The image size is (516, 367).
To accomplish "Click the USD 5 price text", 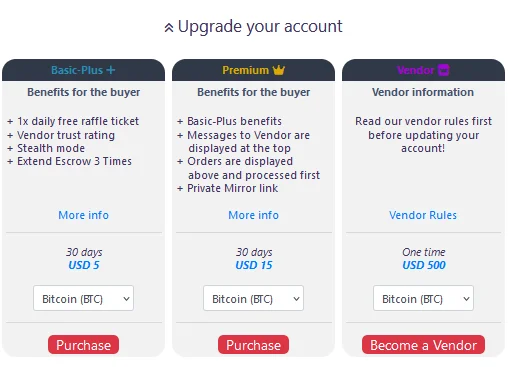I will click(84, 265).
